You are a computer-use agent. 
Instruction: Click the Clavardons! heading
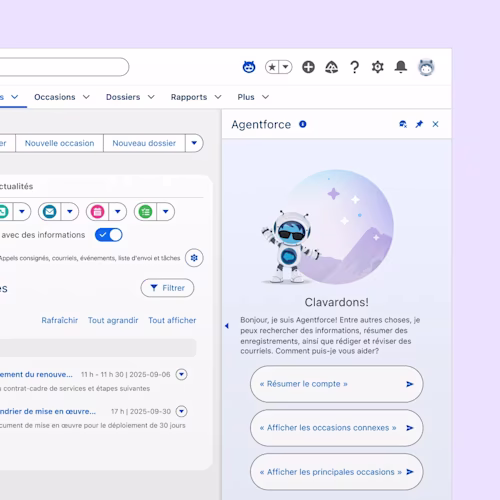[x=337, y=302]
